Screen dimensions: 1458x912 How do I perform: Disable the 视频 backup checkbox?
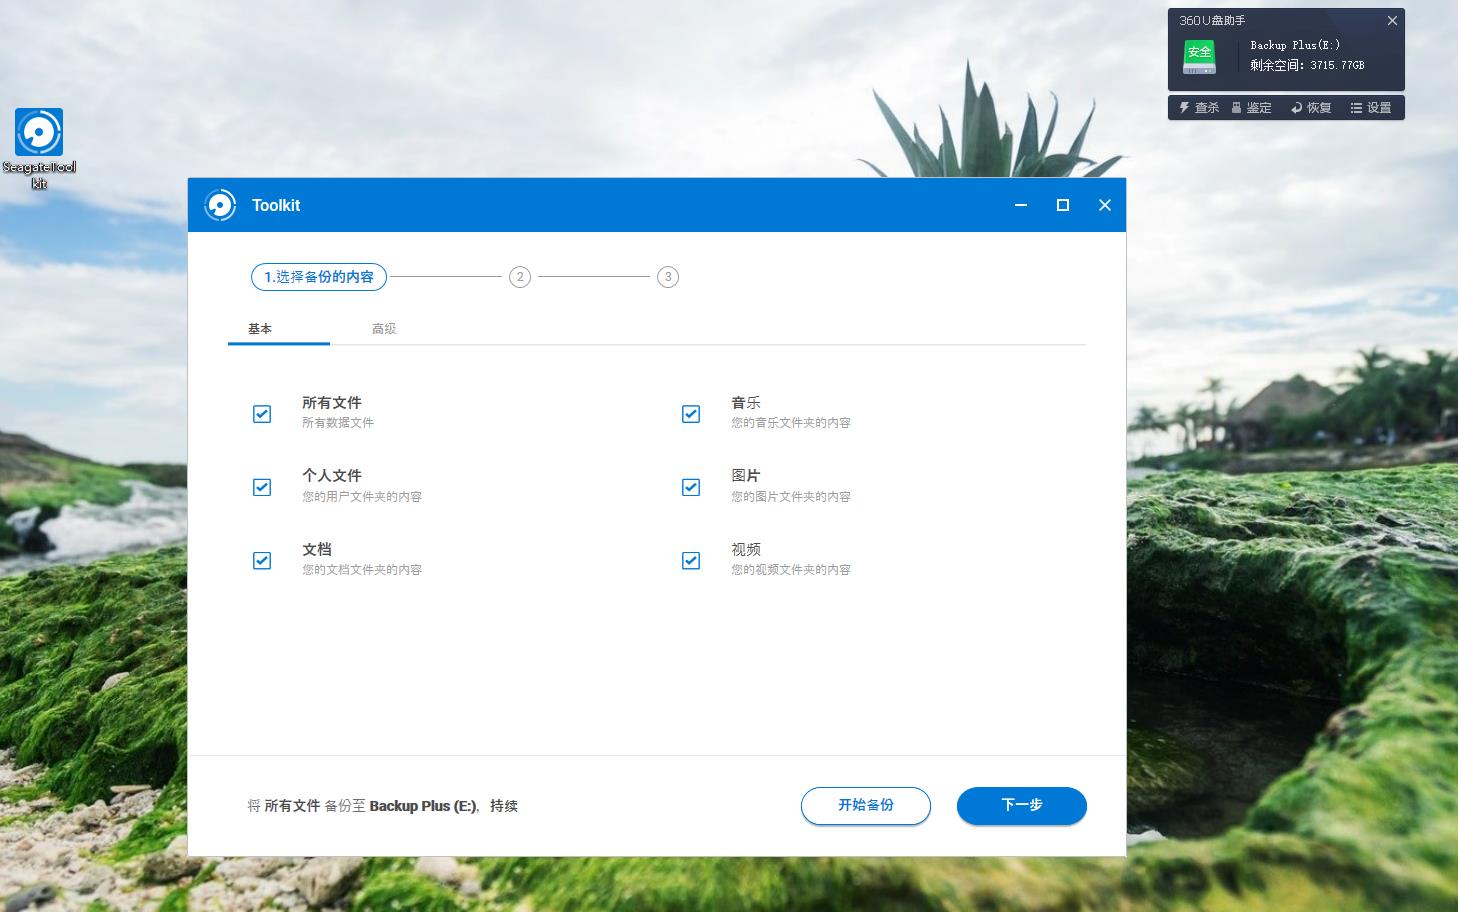(x=690, y=560)
